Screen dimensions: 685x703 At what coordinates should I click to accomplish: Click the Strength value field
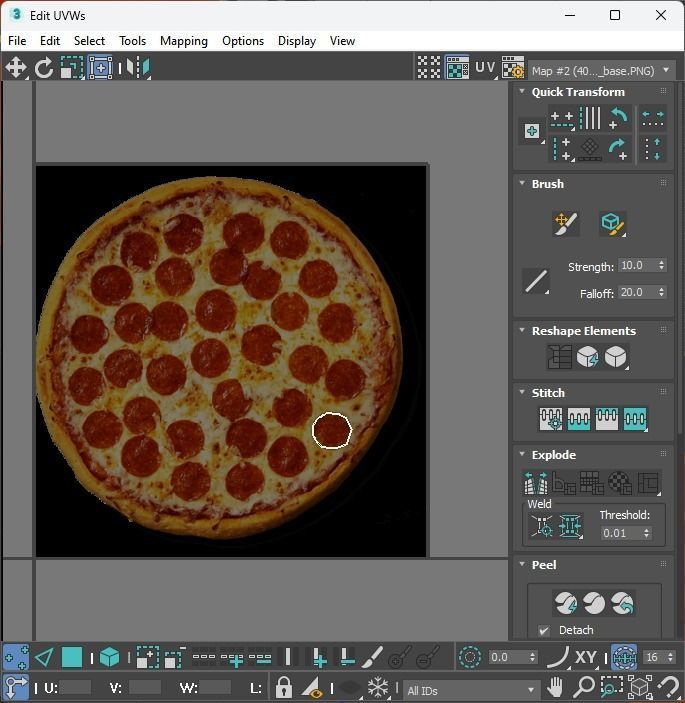tap(637, 265)
